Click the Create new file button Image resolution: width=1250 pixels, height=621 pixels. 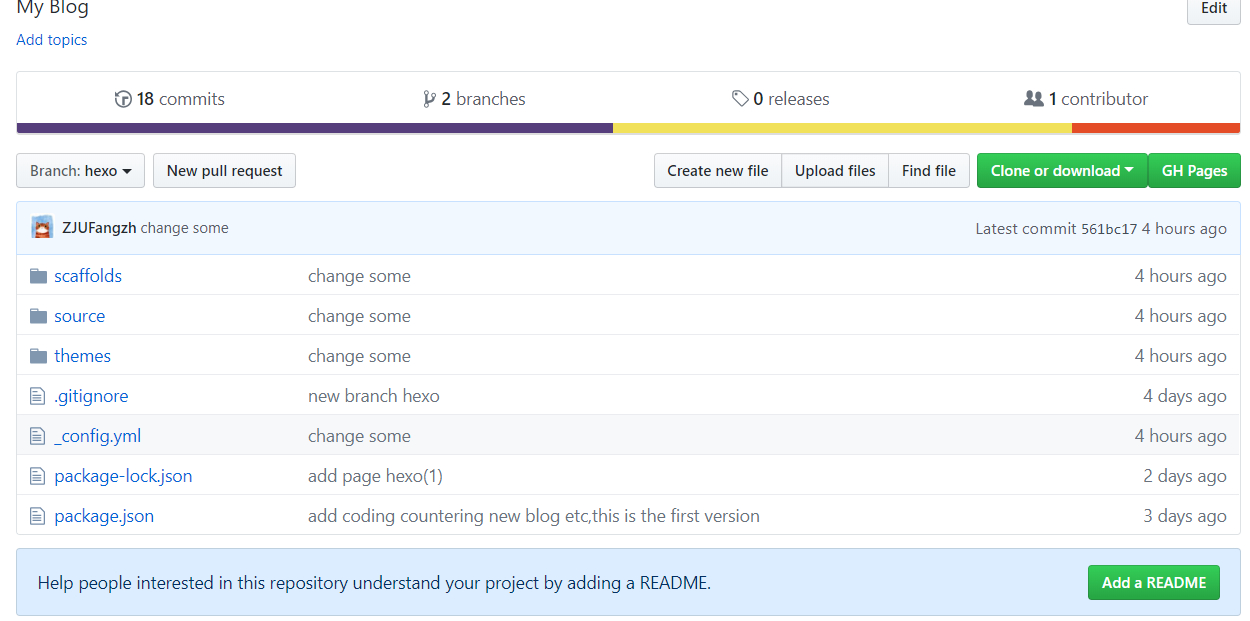(717, 171)
